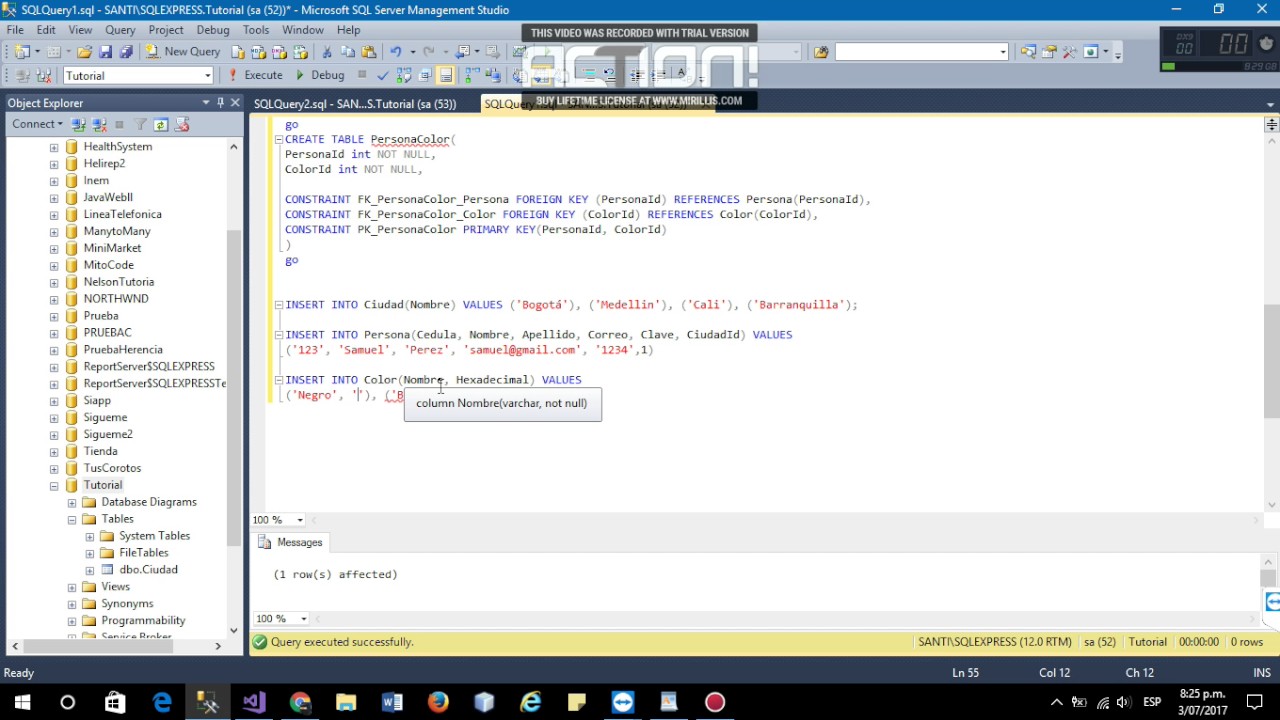Click the Save All icon

126,52
